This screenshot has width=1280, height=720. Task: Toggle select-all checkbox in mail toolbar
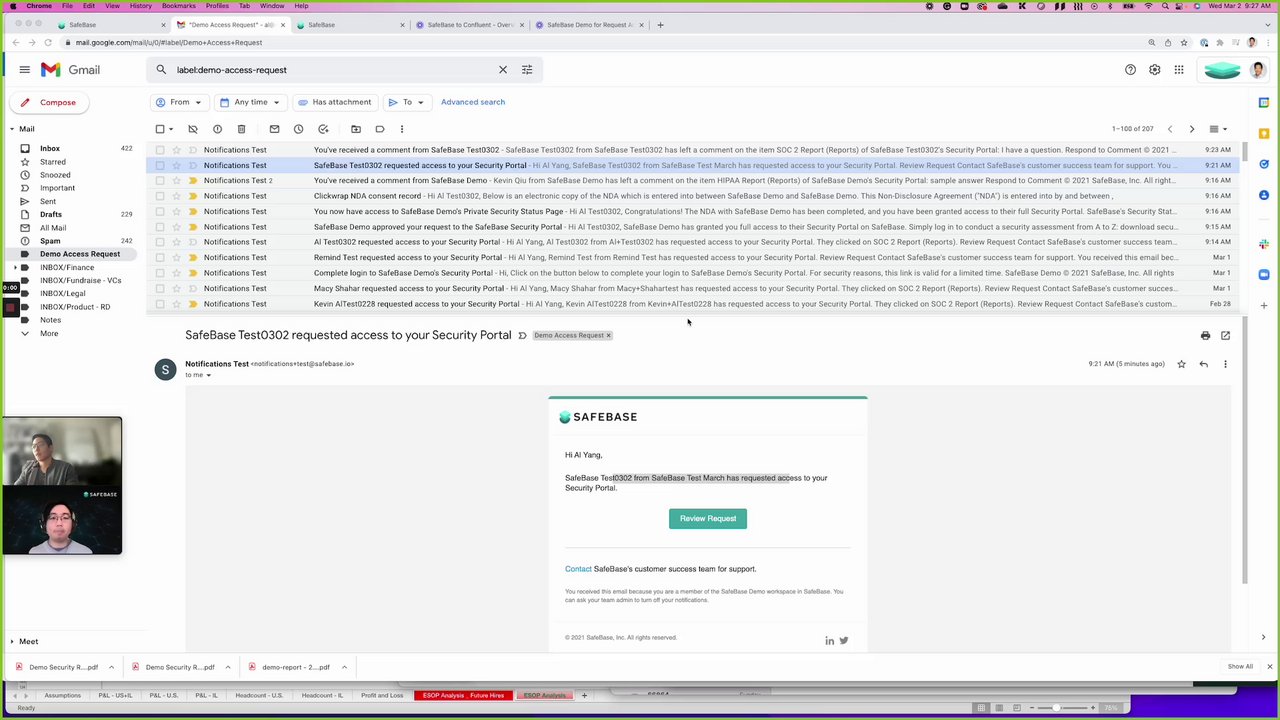click(160, 129)
